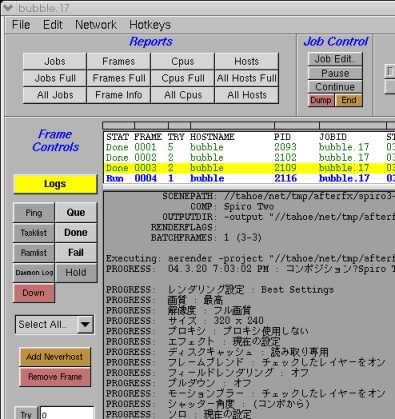Set selected frame to Hold

[x=76, y=273]
